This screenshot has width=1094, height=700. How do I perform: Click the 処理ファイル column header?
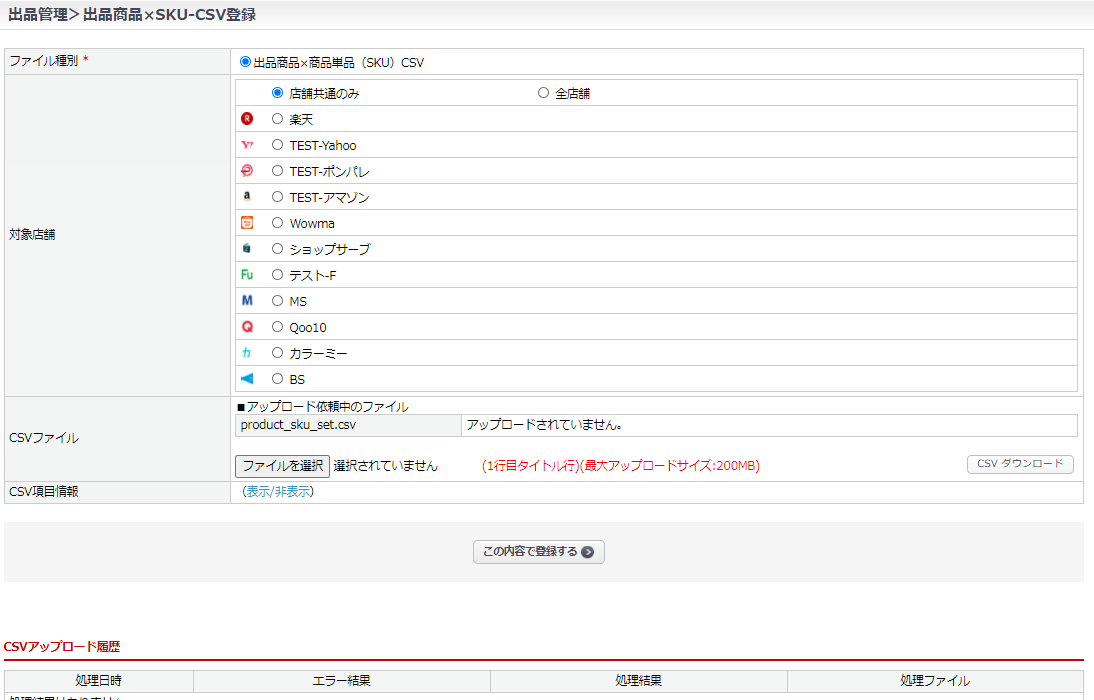pos(935,680)
